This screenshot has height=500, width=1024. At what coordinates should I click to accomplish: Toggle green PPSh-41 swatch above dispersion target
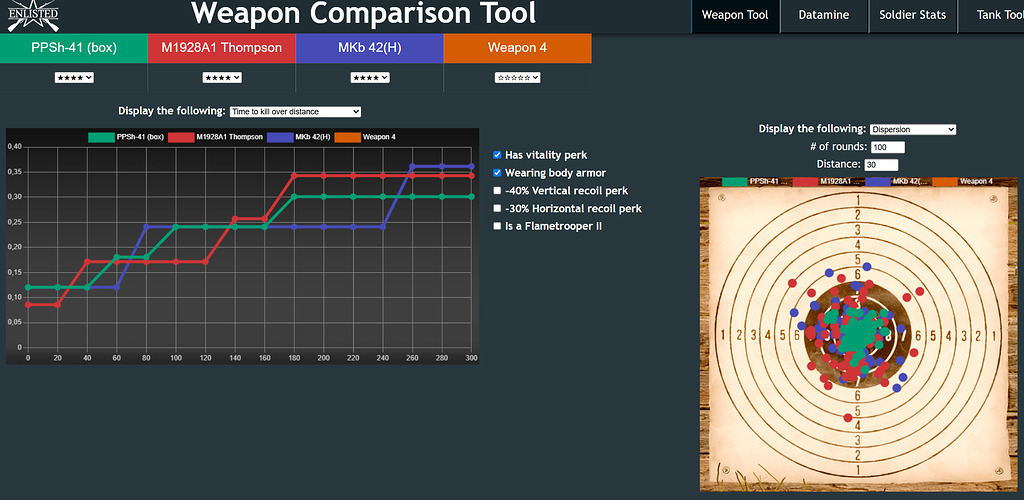(x=733, y=181)
